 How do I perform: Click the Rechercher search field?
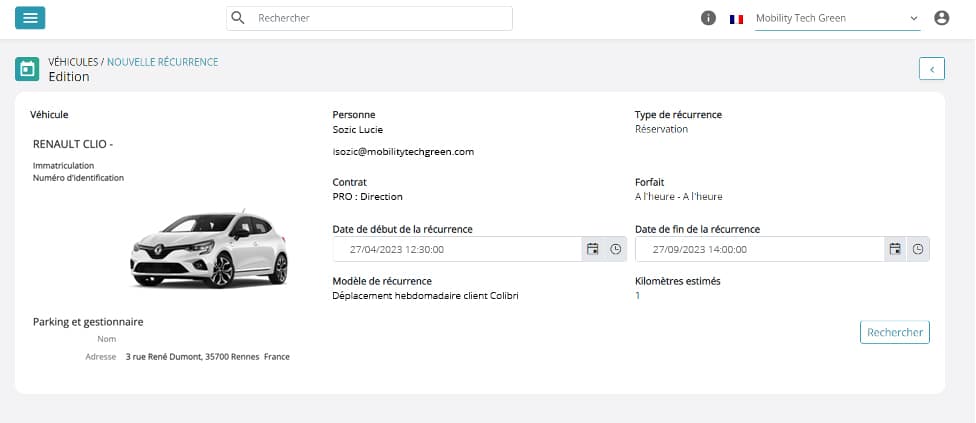point(369,18)
